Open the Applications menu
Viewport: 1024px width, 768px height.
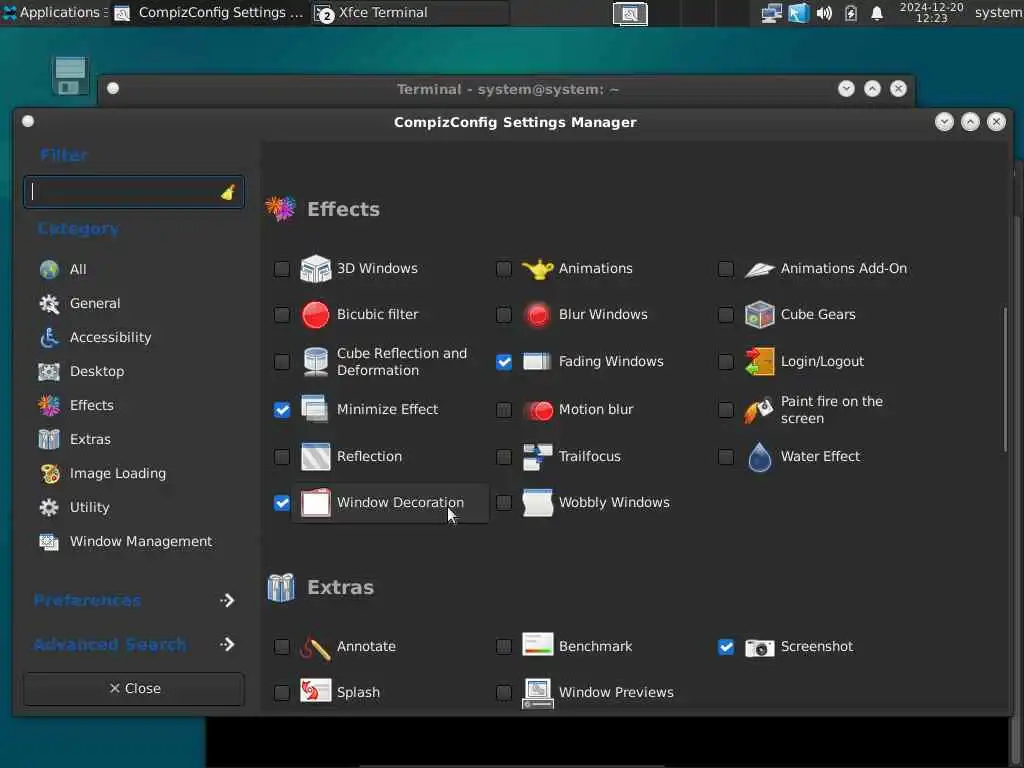click(x=54, y=12)
